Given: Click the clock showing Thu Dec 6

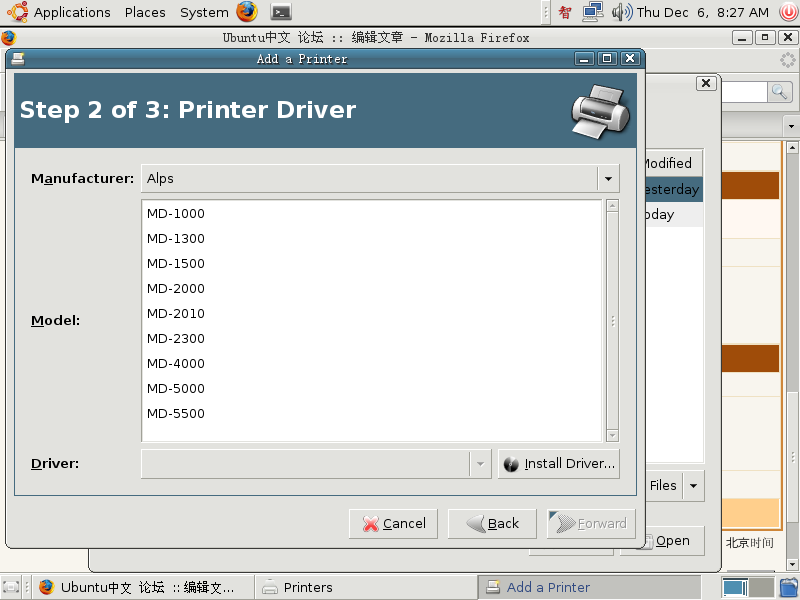Looking at the screenshot, I should 703,12.
